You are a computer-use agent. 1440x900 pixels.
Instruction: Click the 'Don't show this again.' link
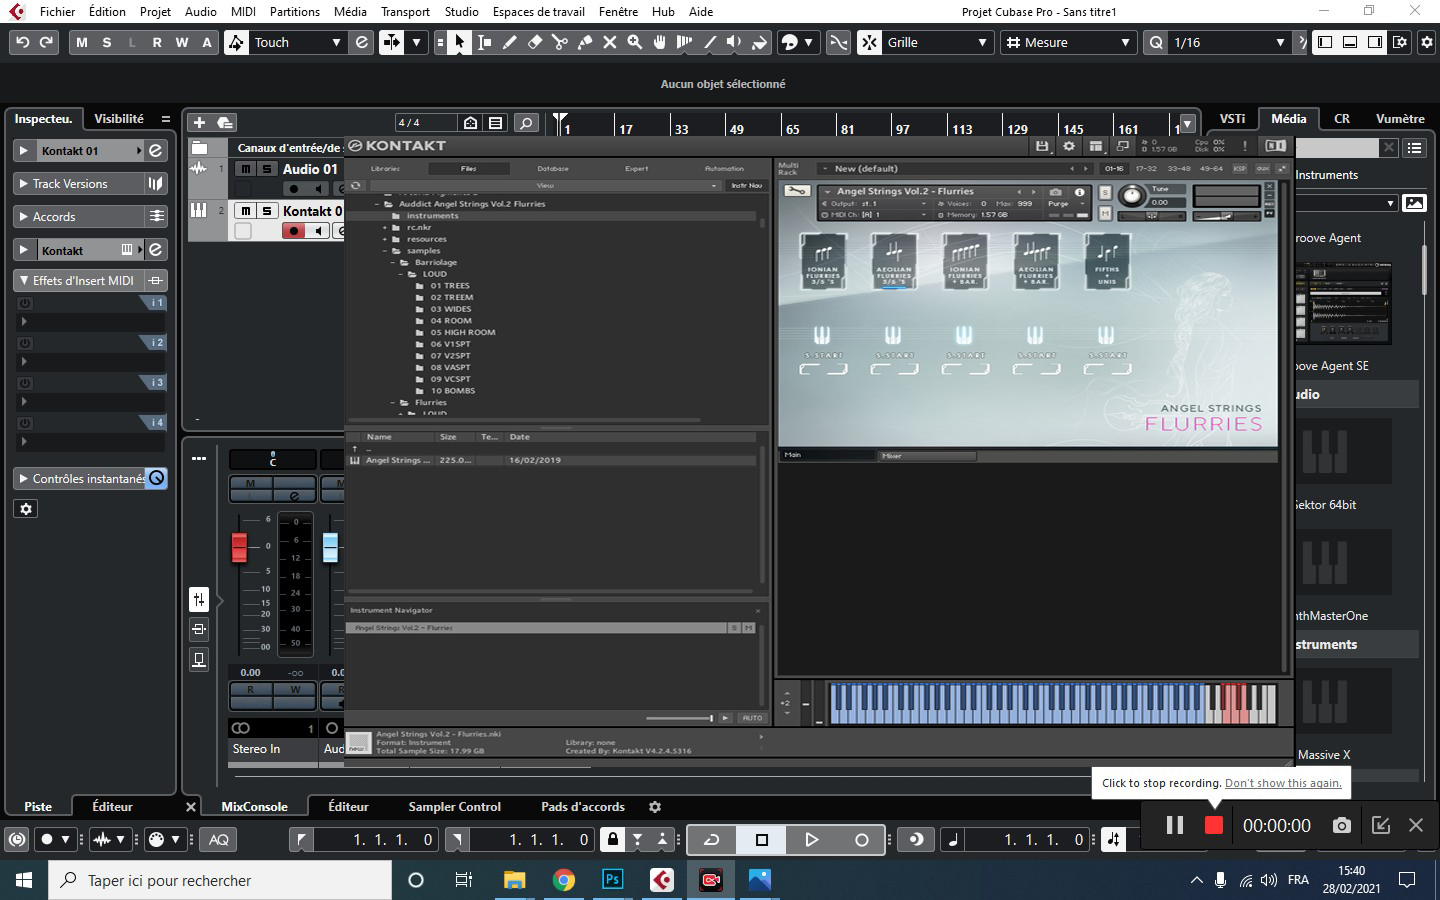(x=1283, y=783)
